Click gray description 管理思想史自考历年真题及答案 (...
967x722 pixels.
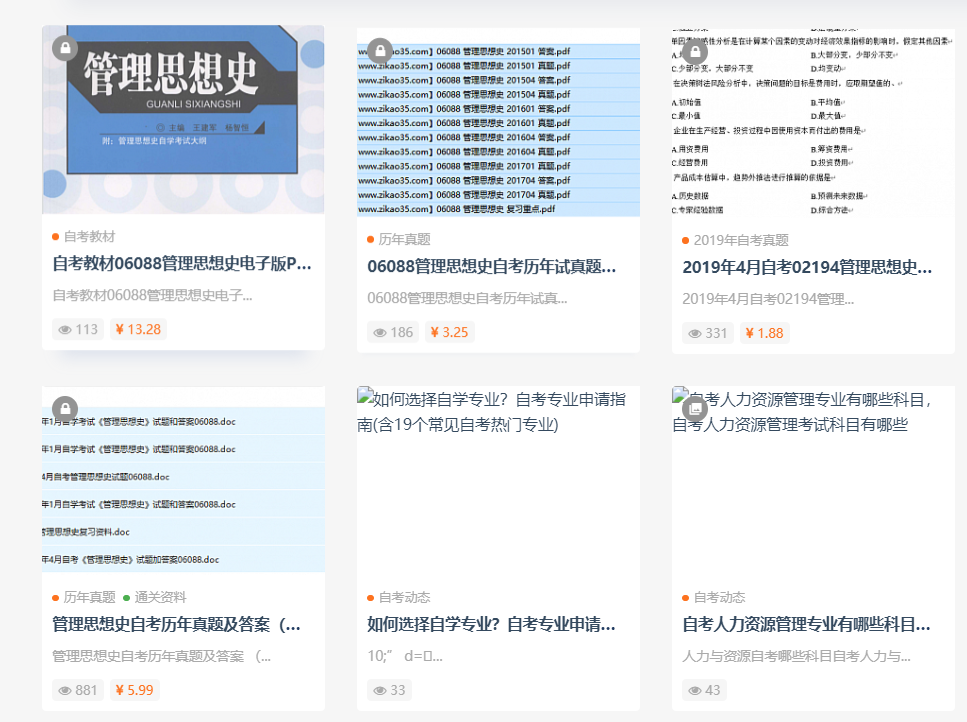click(x=162, y=656)
